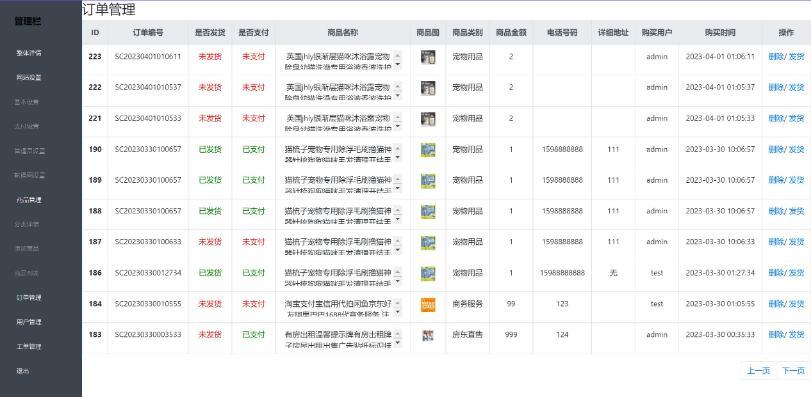Open the product thumbnail of order 183

tap(428, 335)
